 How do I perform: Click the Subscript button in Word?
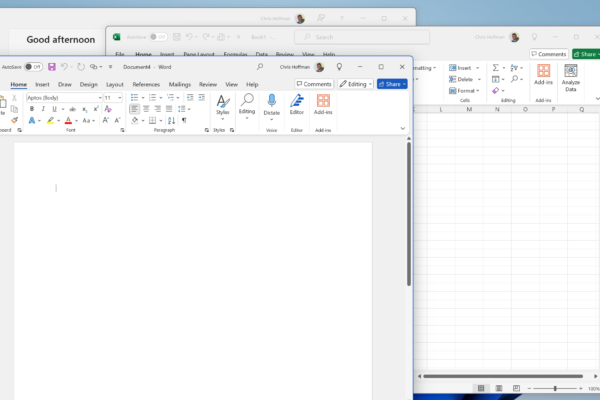[85, 109]
